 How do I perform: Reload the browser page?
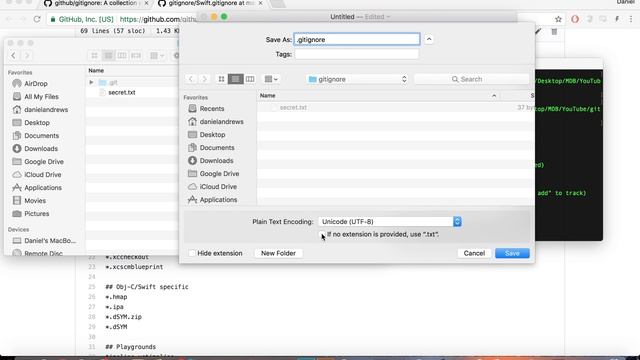37,19
